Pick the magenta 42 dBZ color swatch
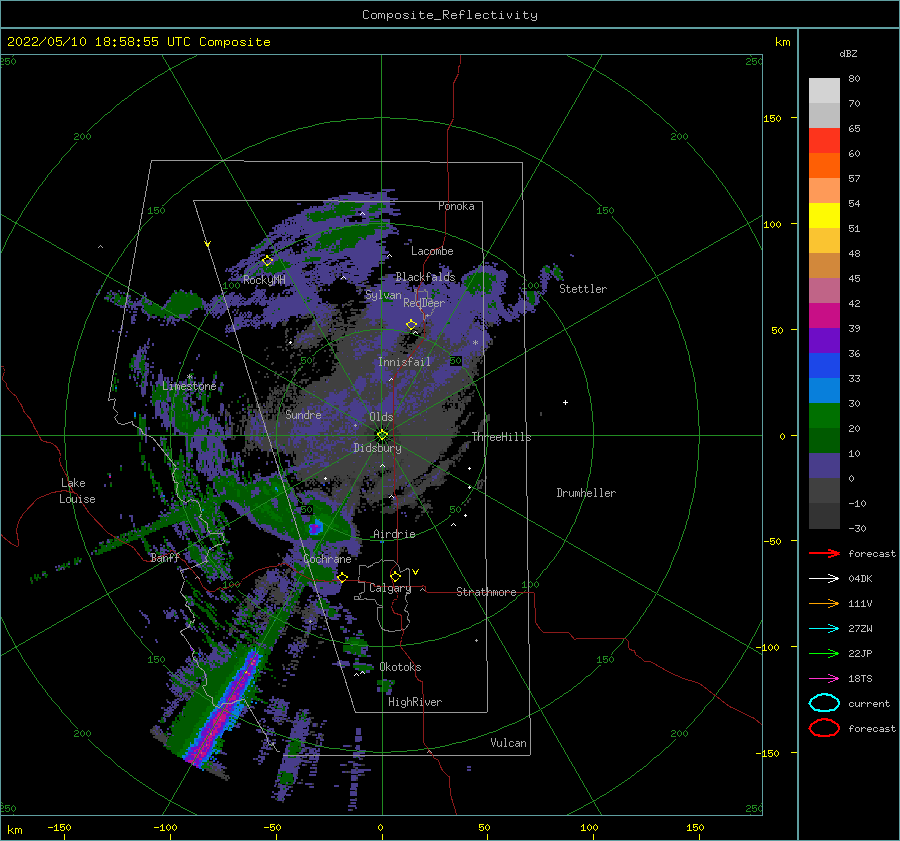900x841 pixels. [824, 315]
